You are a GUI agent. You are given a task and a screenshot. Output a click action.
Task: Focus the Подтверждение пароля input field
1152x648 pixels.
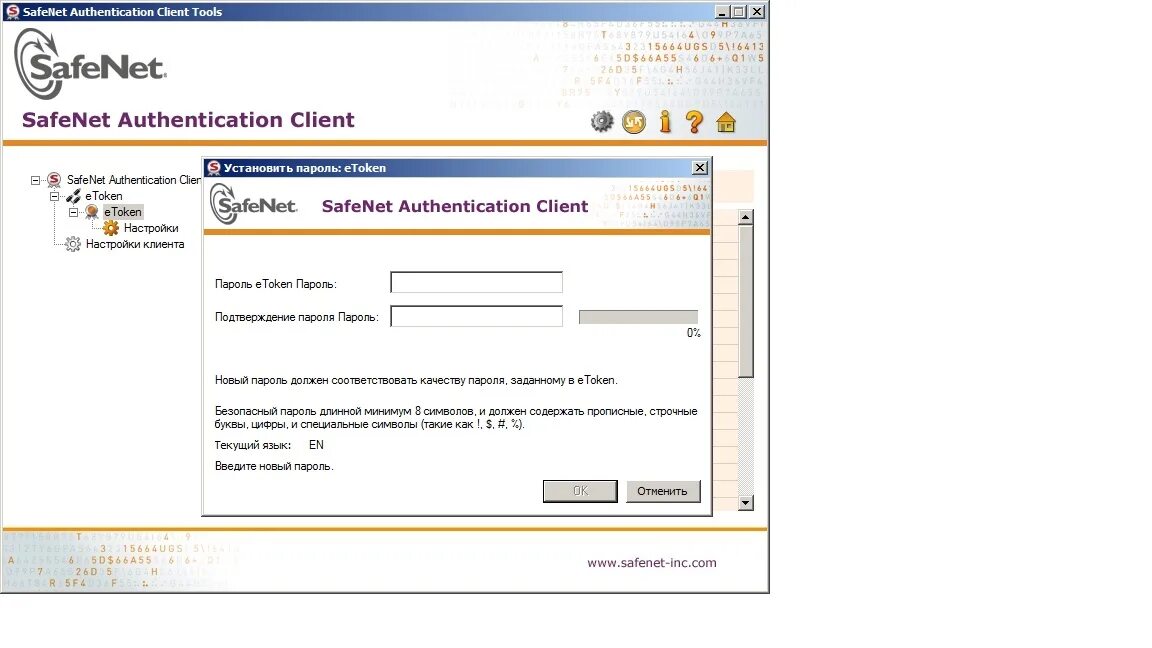coord(476,316)
